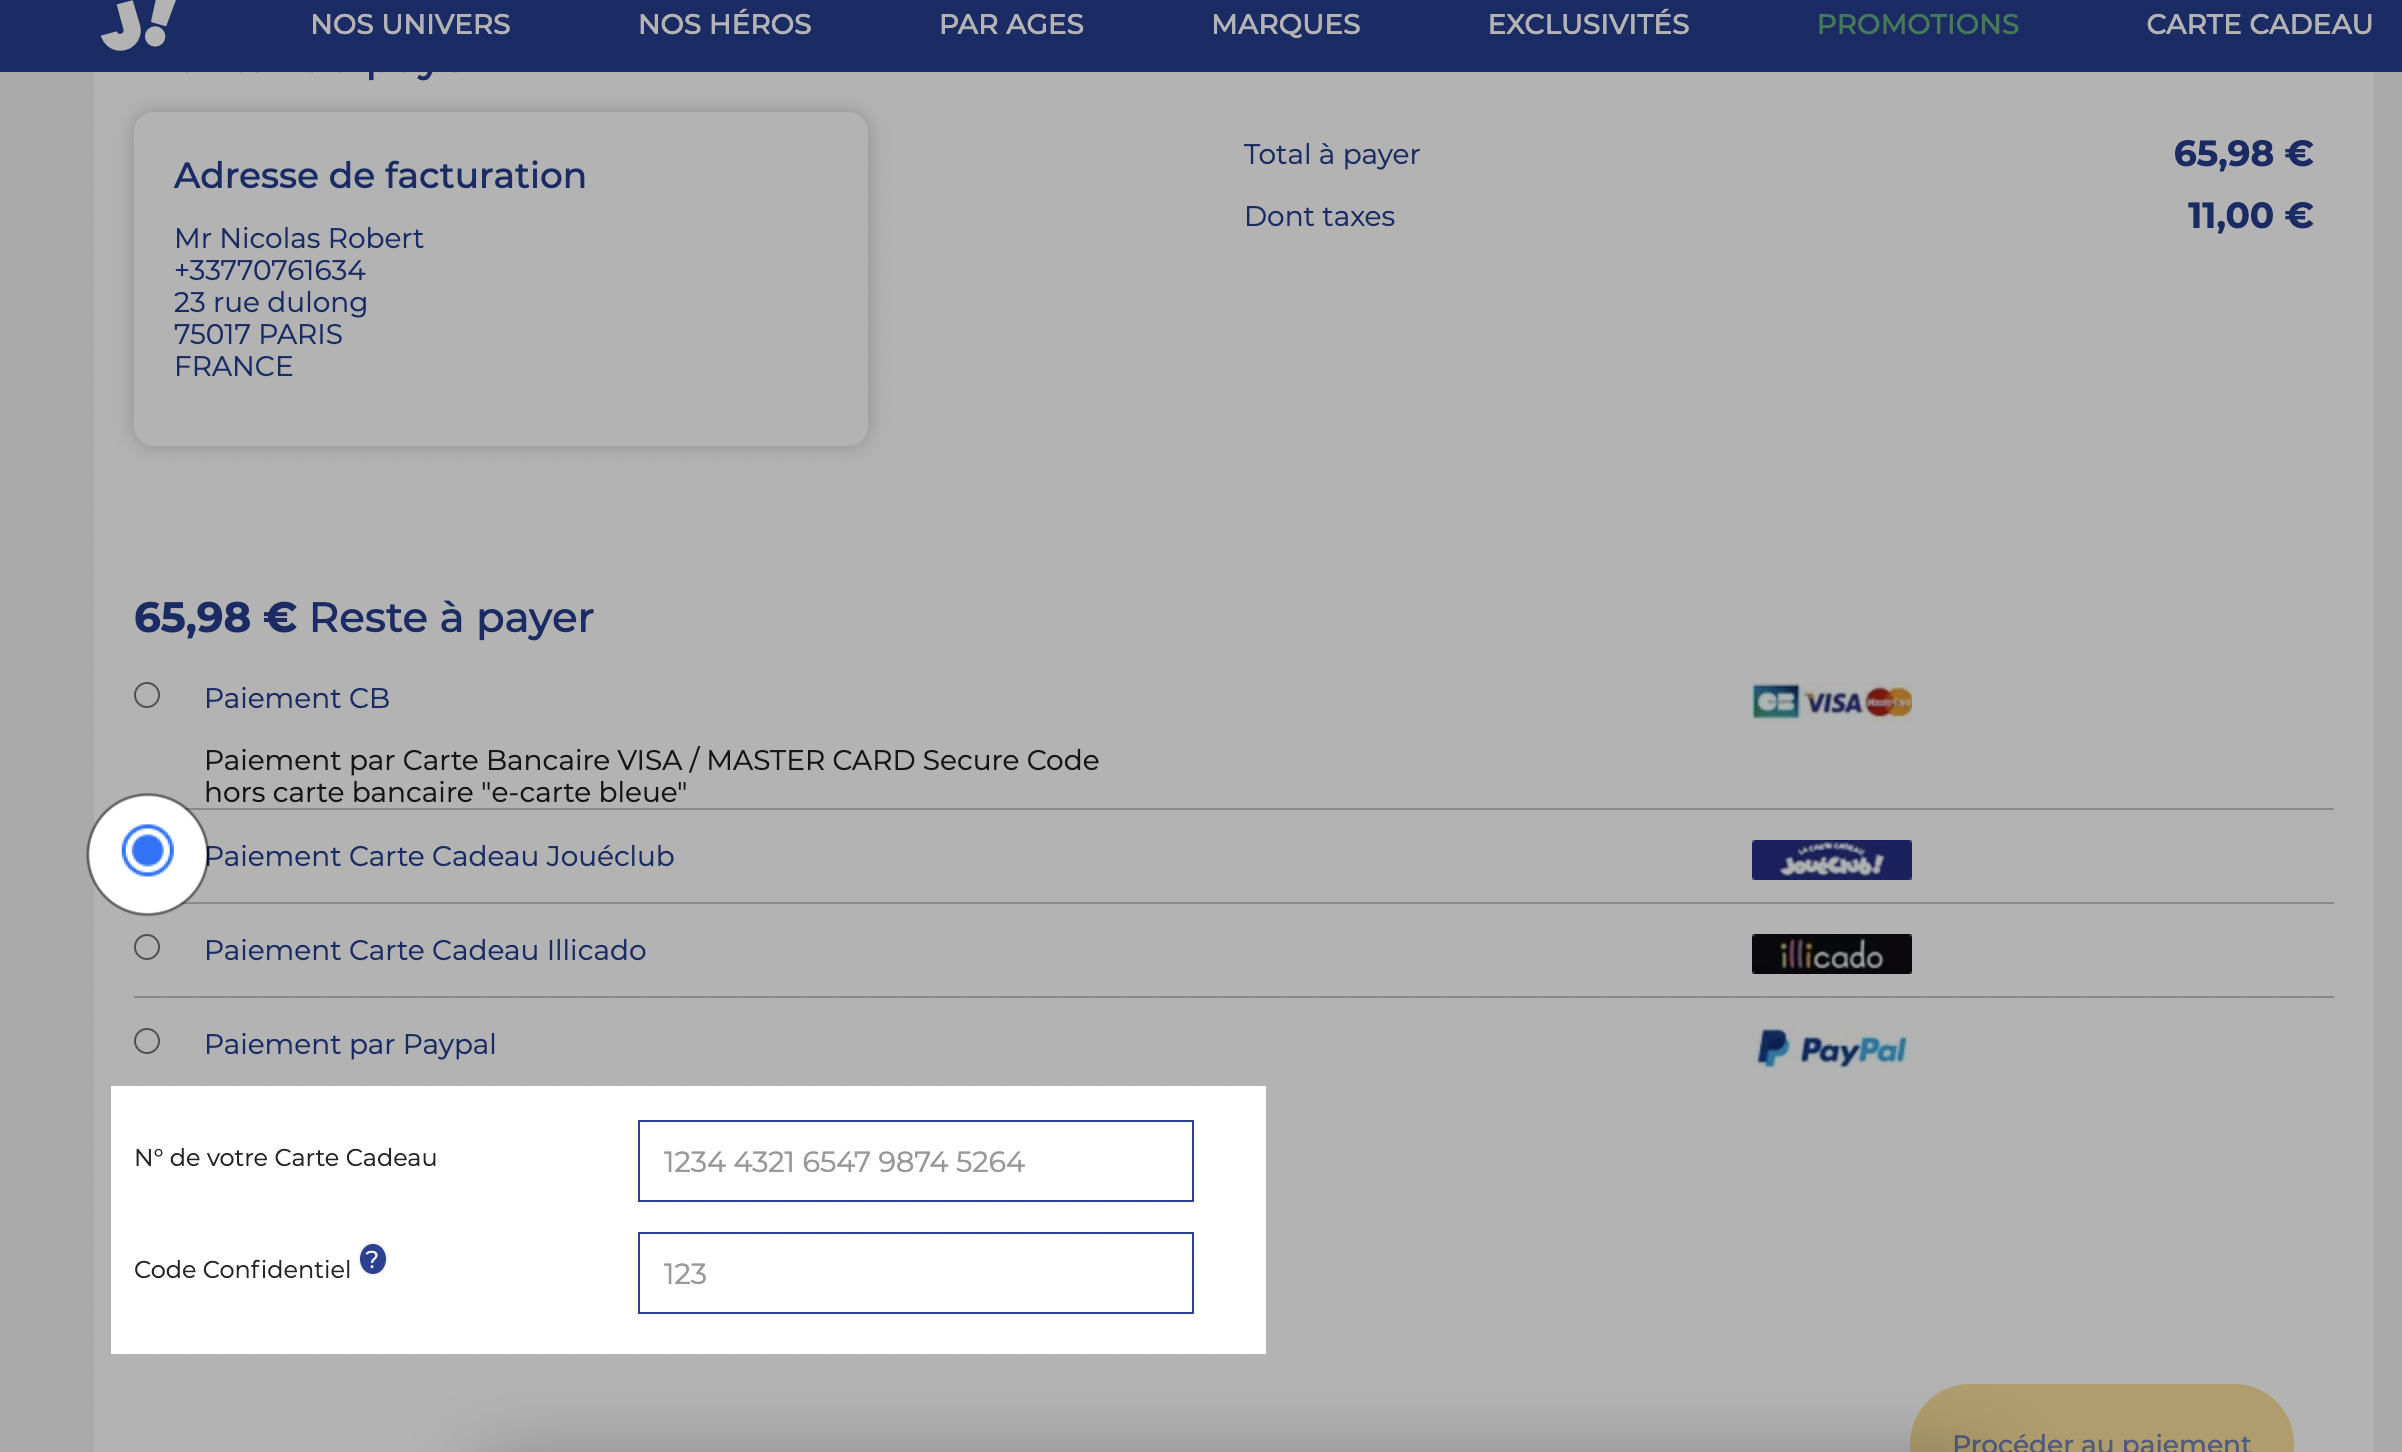Click the Total à payer label
Viewport: 2402px width, 1452px height.
(1332, 155)
